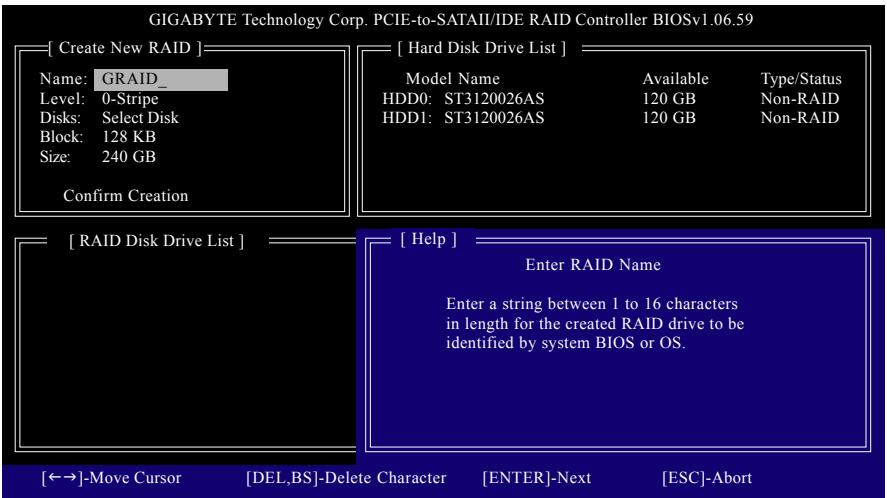This screenshot has height=498, width=887.
Task: Select the RAID Name input field GRAID_
Action: pyautogui.click(x=161, y=80)
